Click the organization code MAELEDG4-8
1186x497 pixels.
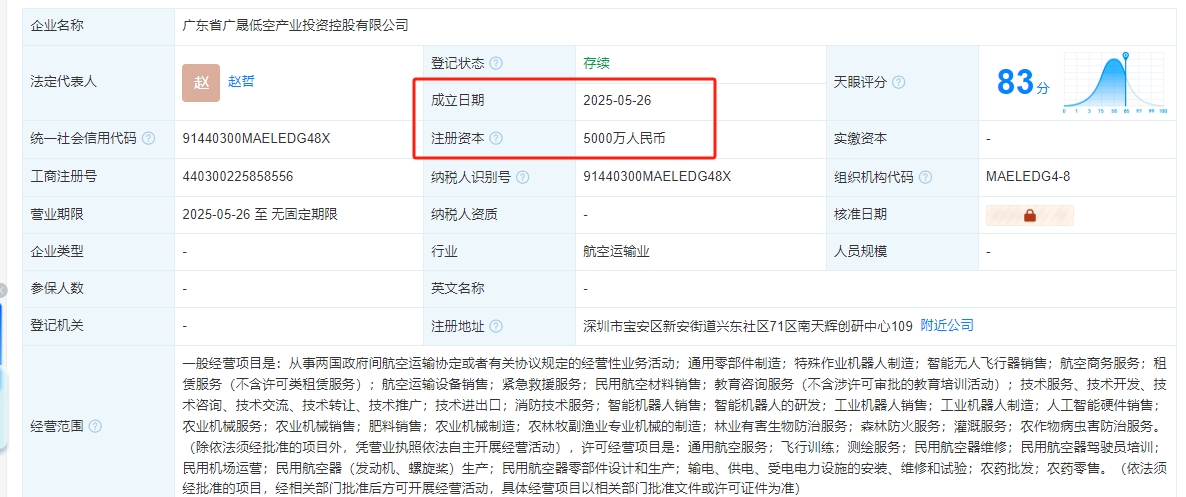(x=1027, y=177)
